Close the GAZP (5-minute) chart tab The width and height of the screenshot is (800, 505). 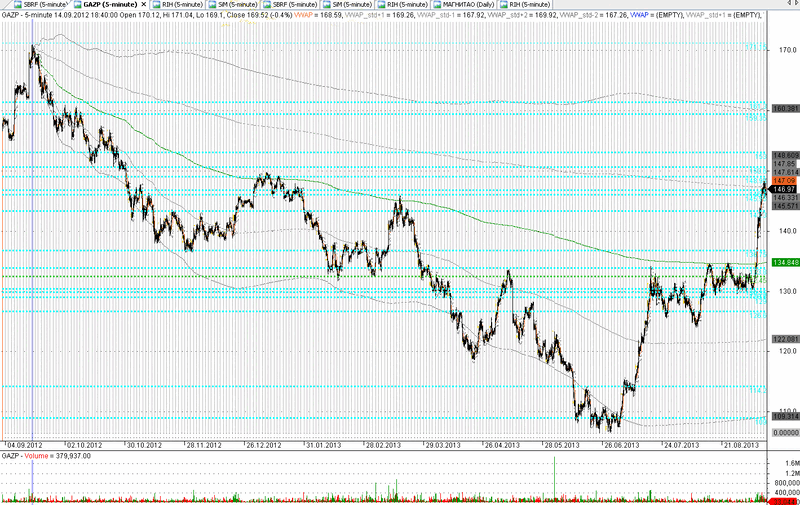[x=143, y=5]
